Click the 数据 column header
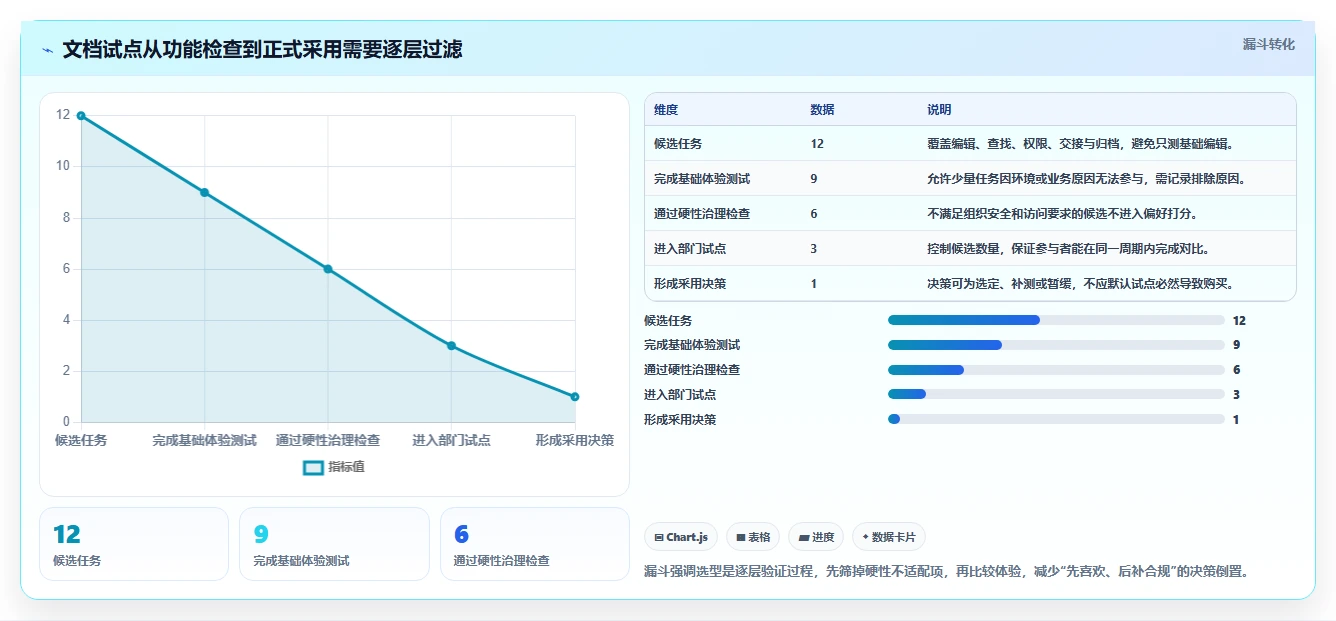The image size is (1336, 621). click(x=822, y=110)
